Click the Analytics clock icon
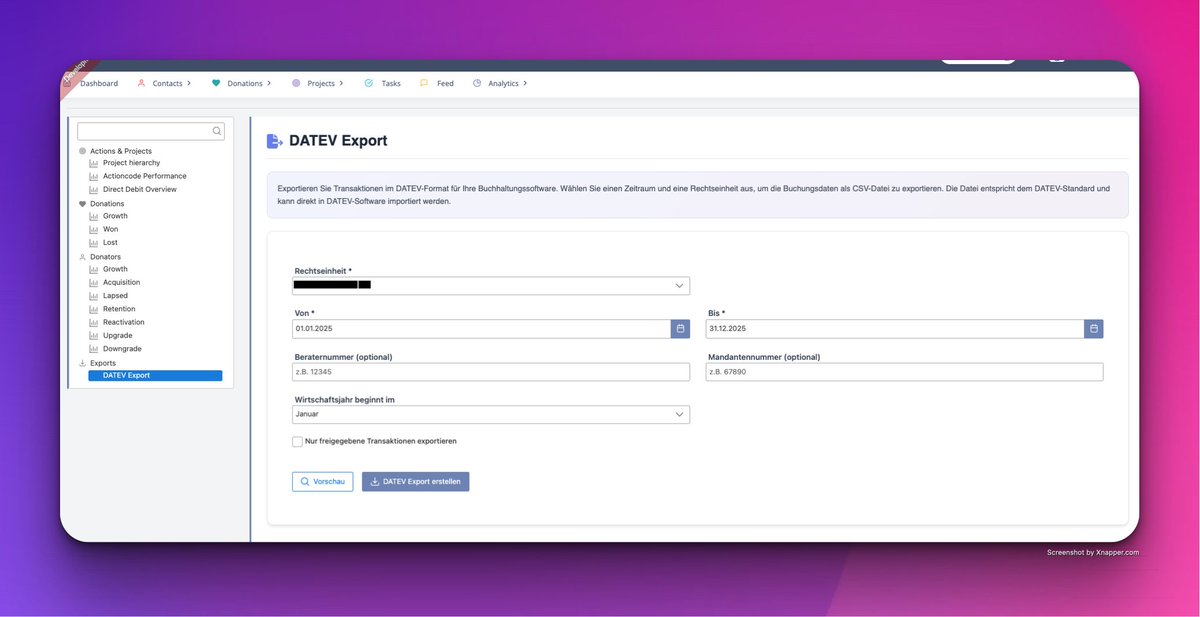This screenshot has height=617, width=1200. 476,83
